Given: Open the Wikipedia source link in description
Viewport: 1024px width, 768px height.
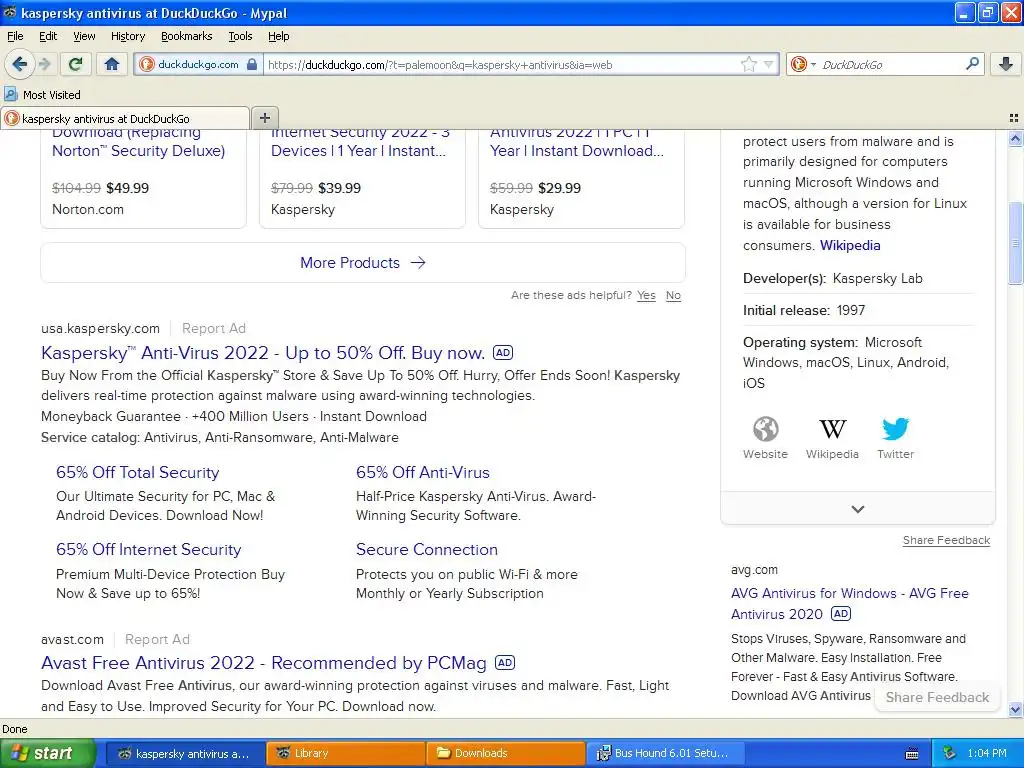Looking at the screenshot, I should [850, 246].
